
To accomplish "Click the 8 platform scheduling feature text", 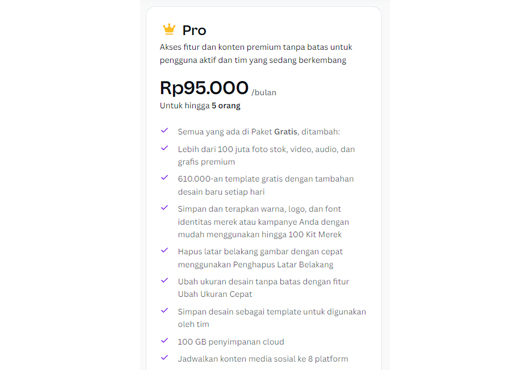I will 328,359.
